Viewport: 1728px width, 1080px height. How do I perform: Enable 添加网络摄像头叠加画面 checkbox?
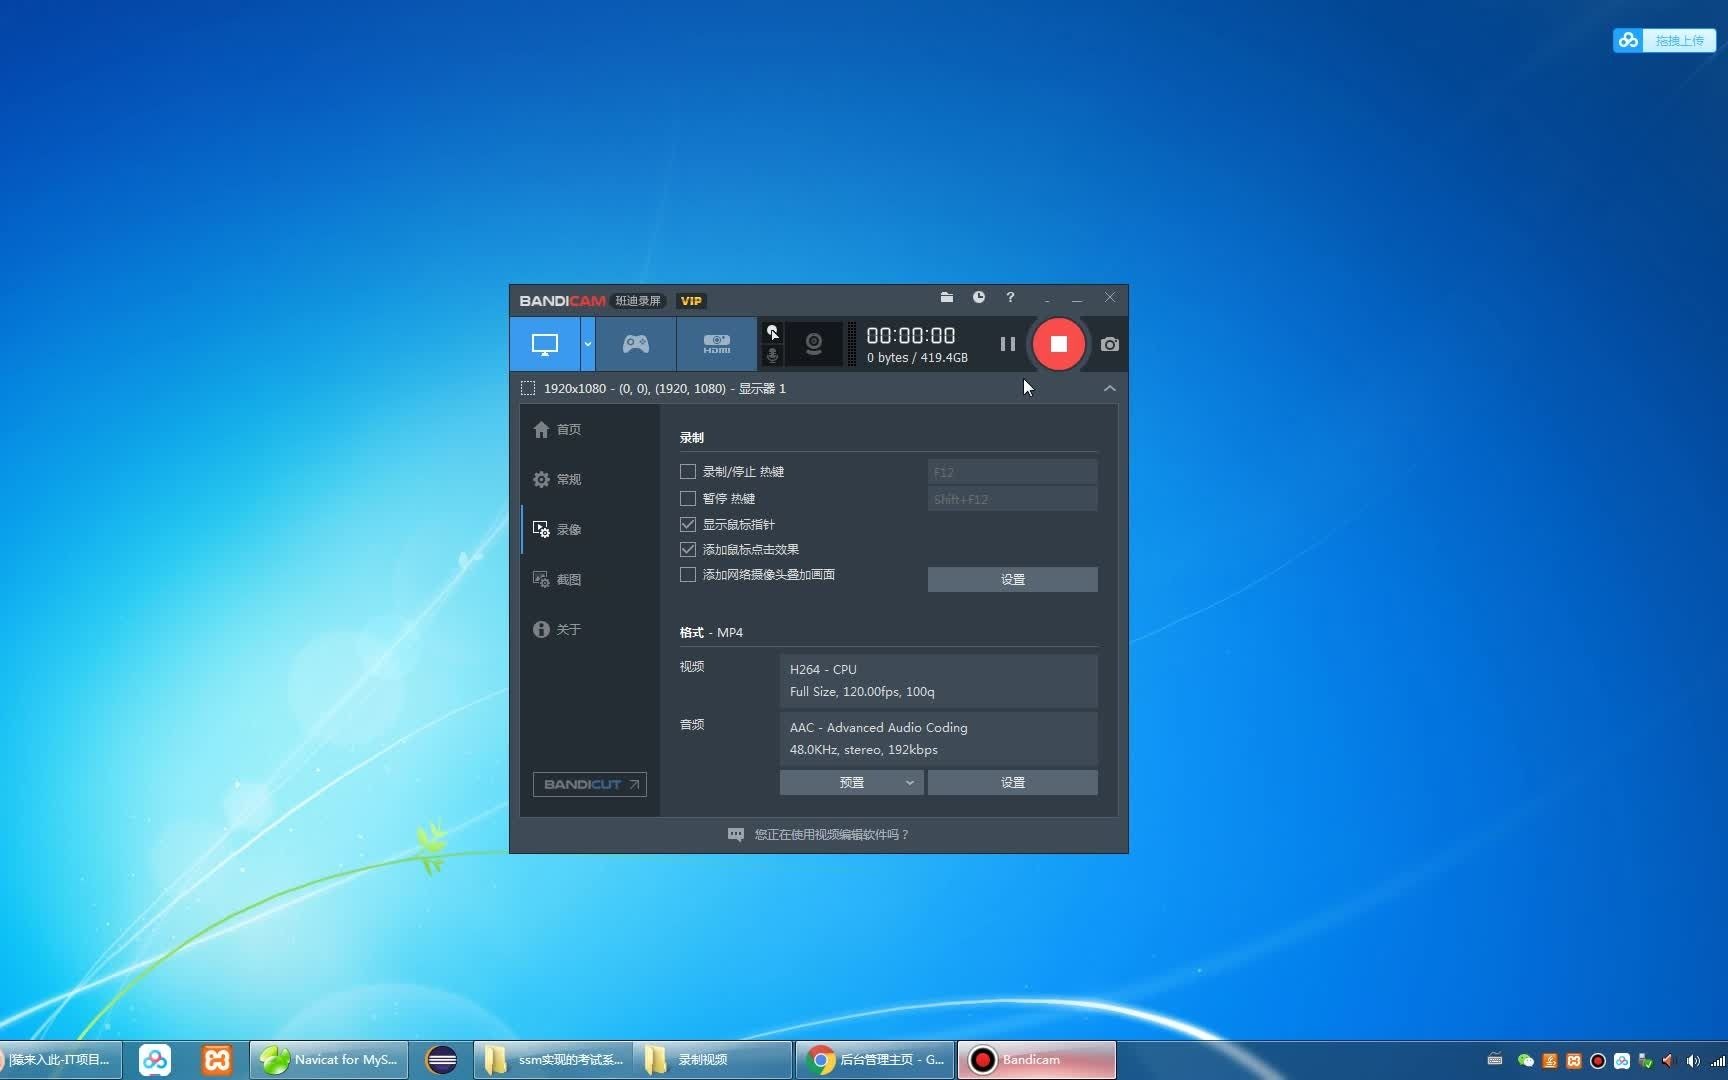pos(688,574)
